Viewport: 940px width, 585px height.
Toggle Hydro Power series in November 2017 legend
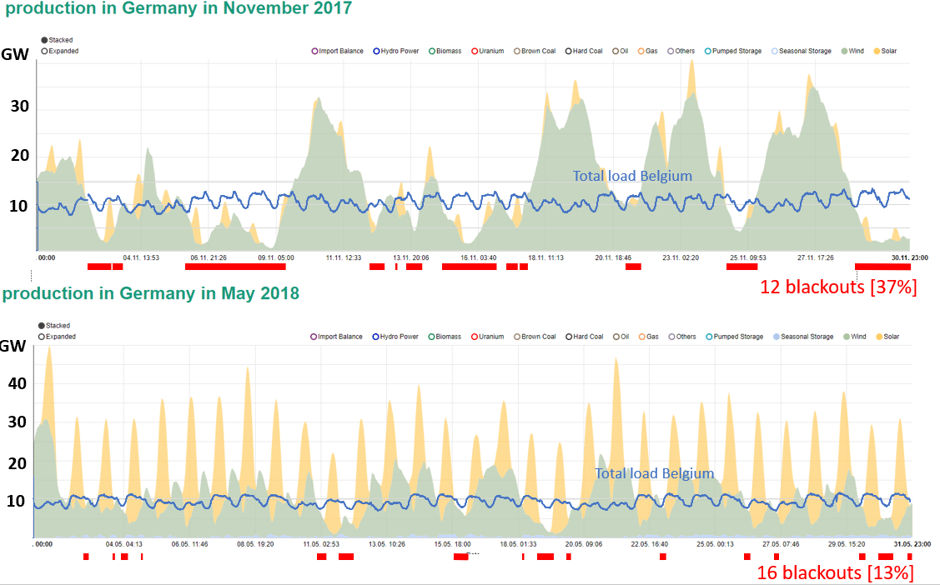[x=396, y=51]
